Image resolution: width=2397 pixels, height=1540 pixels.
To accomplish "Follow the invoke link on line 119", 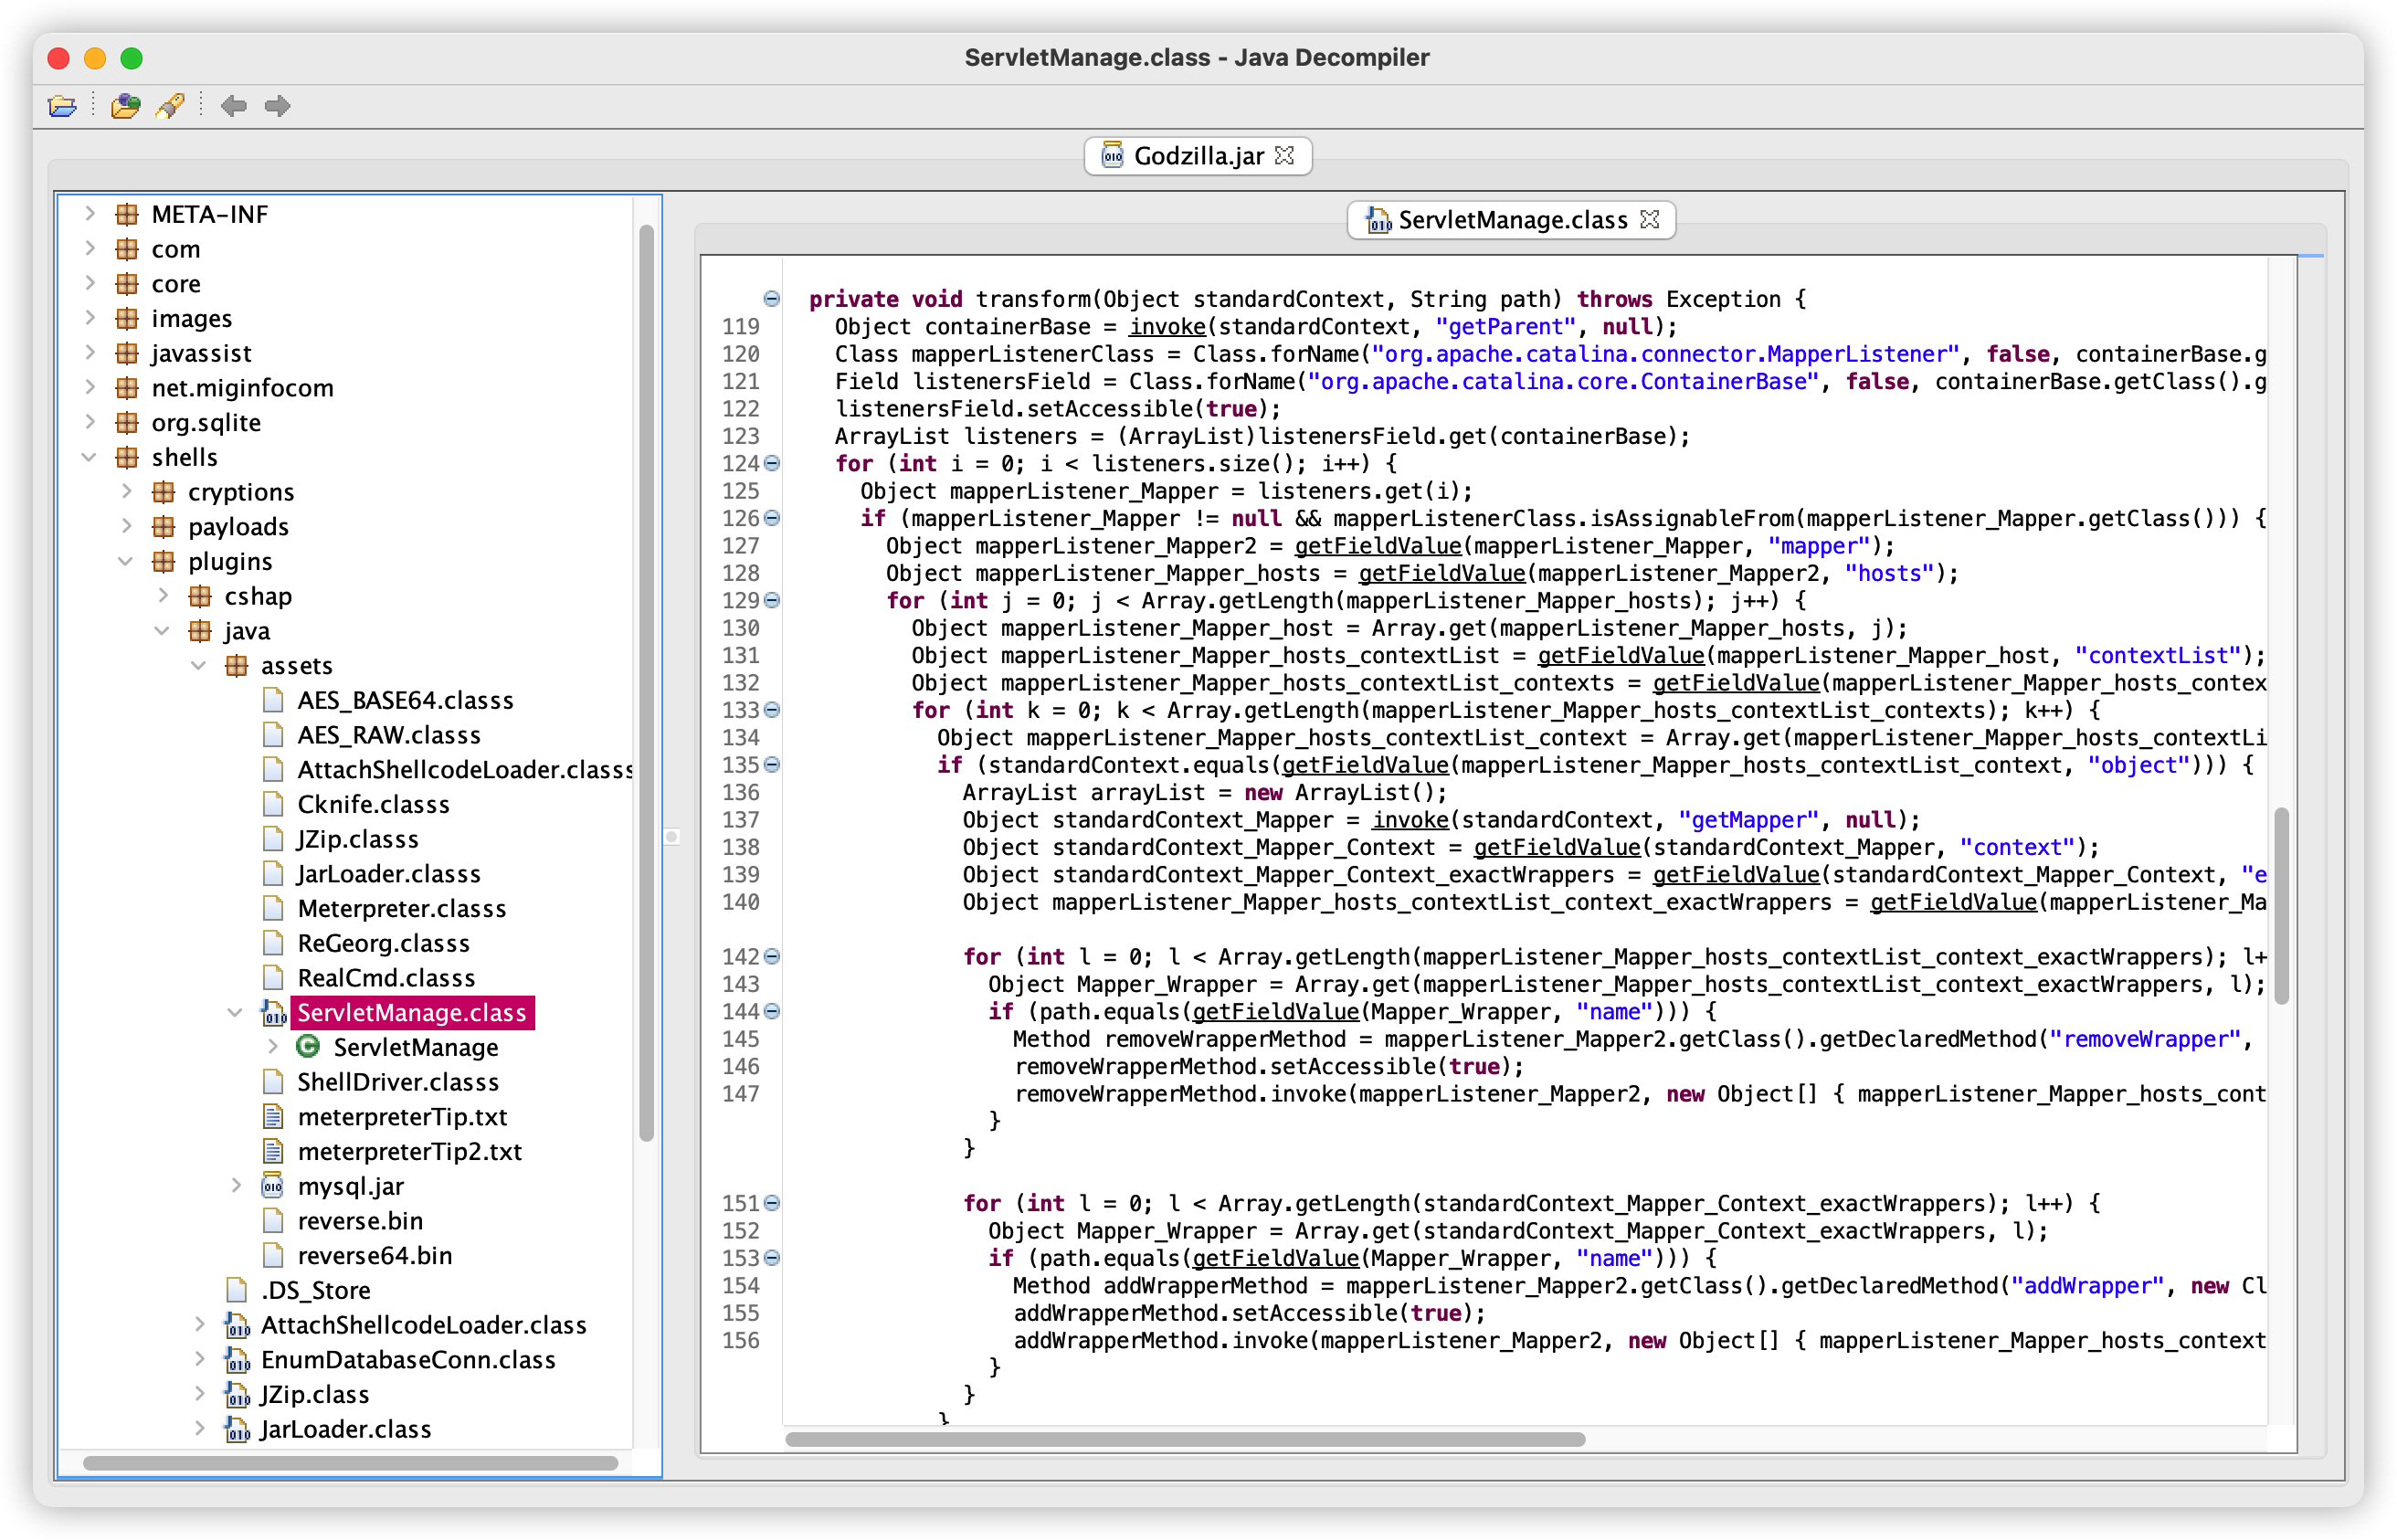I will 1166,327.
